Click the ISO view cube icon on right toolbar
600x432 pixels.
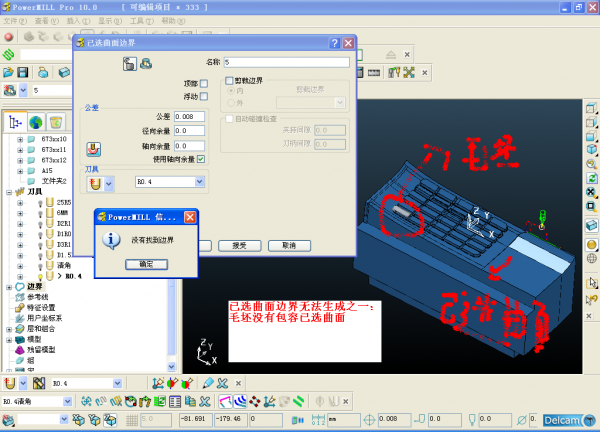click(x=592, y=148)
